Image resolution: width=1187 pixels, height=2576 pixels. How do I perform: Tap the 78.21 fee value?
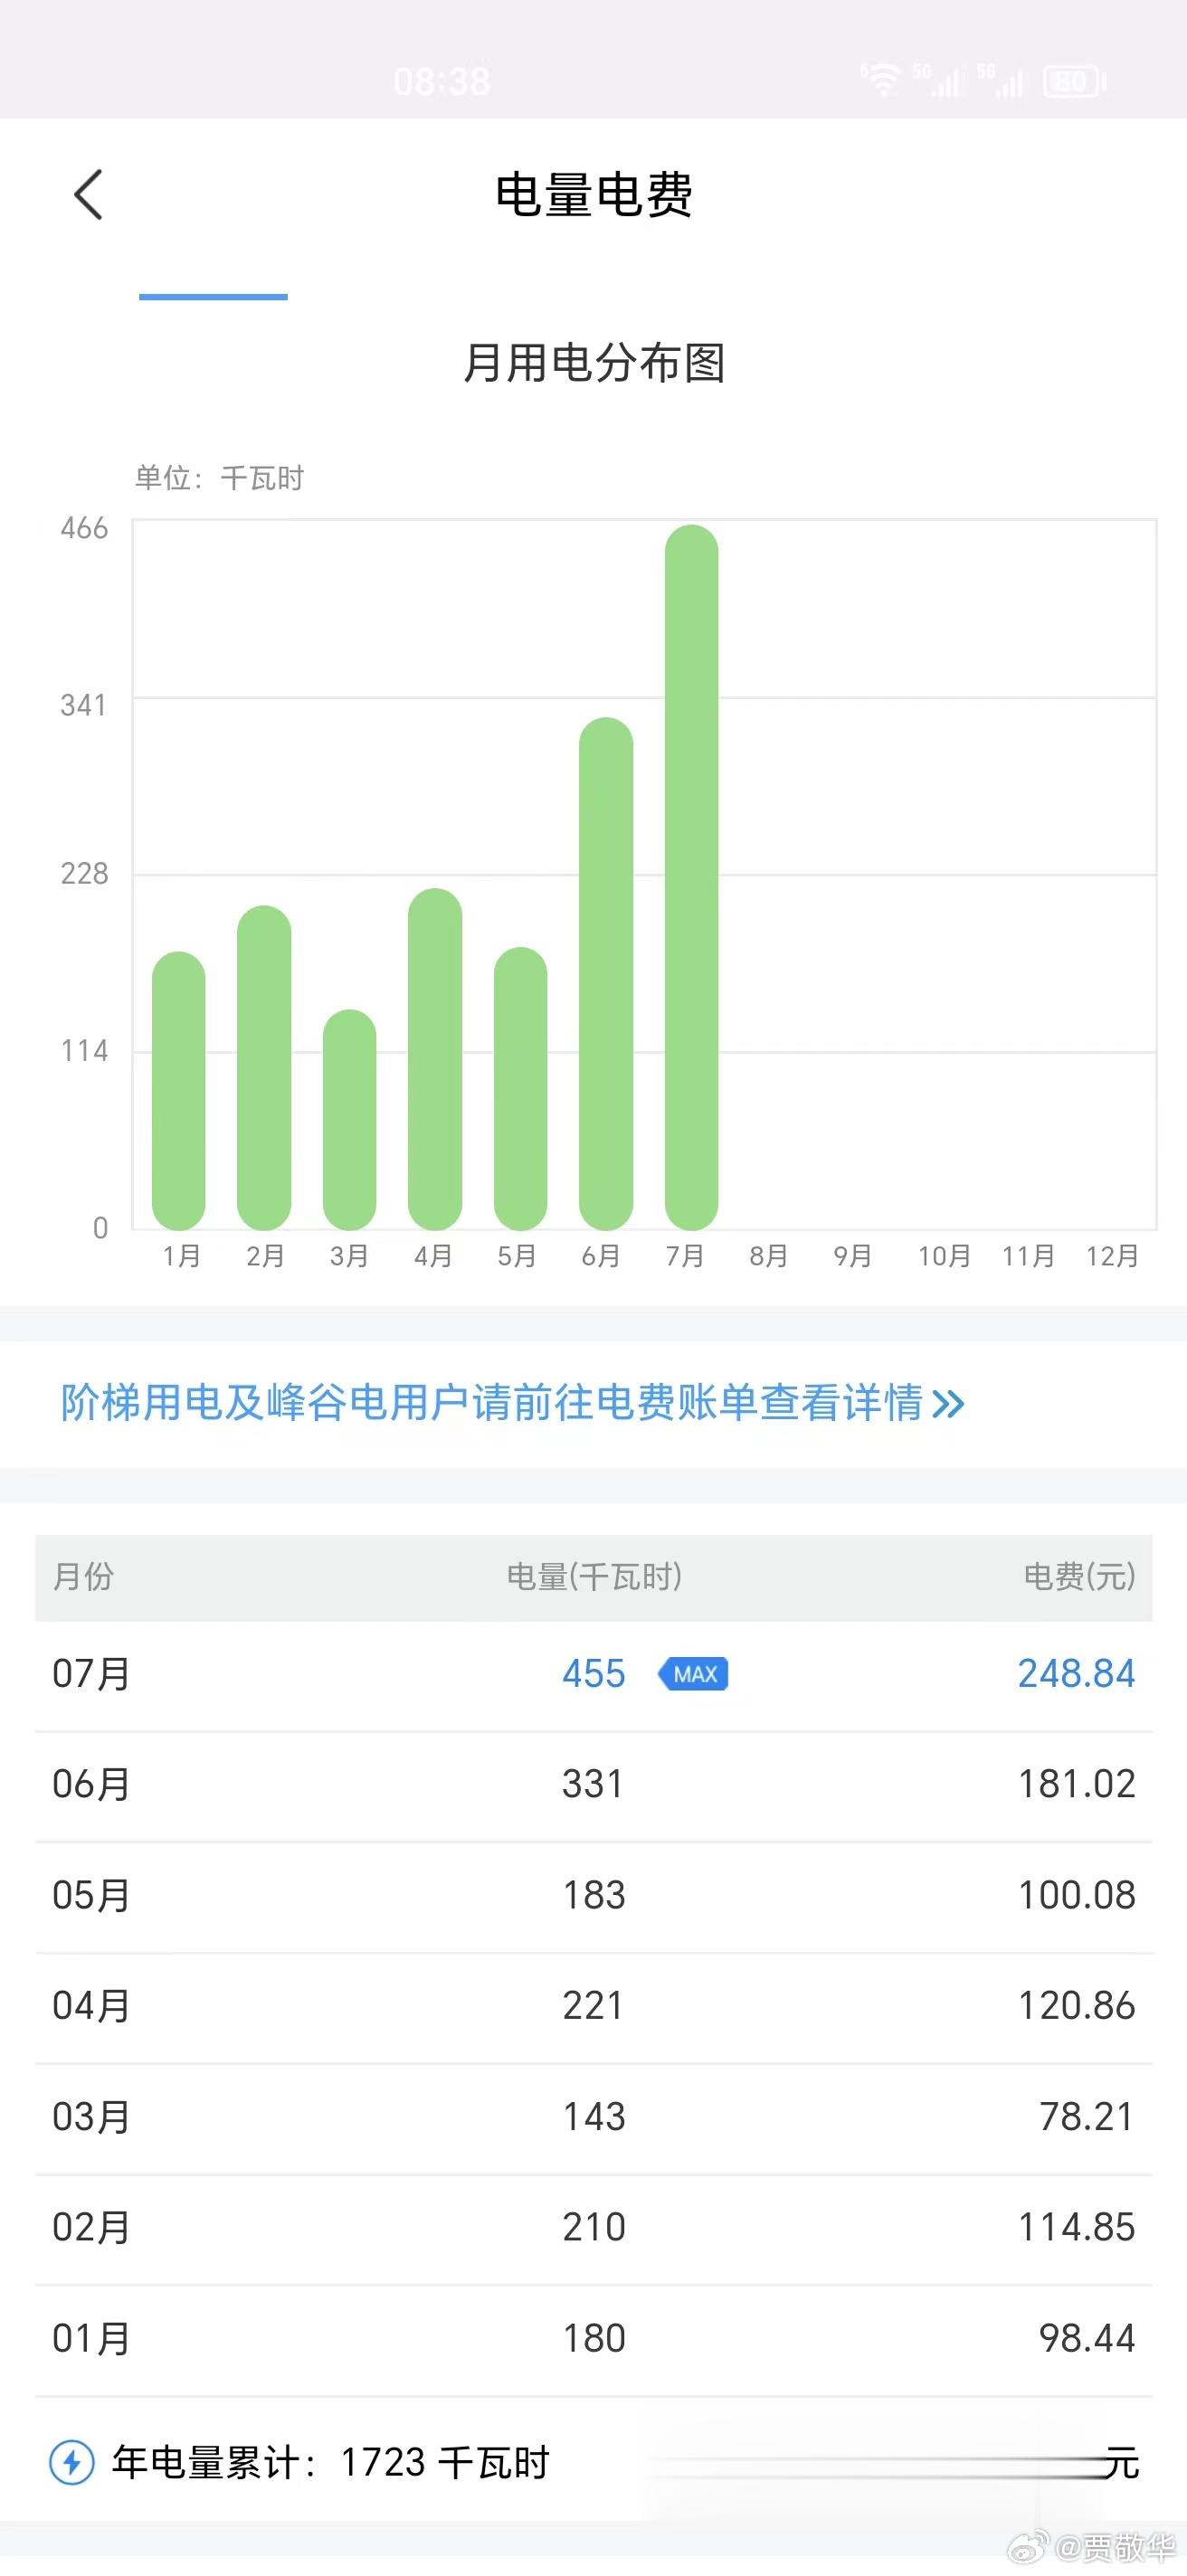tap(1087, 2116)
